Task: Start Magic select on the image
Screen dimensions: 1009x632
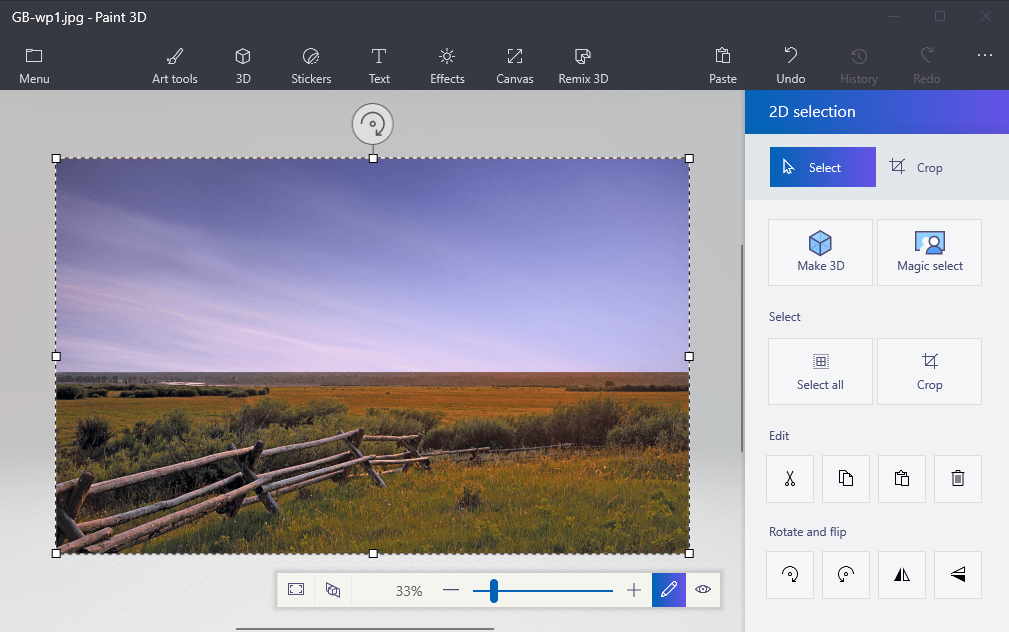Action: [929, 252]
